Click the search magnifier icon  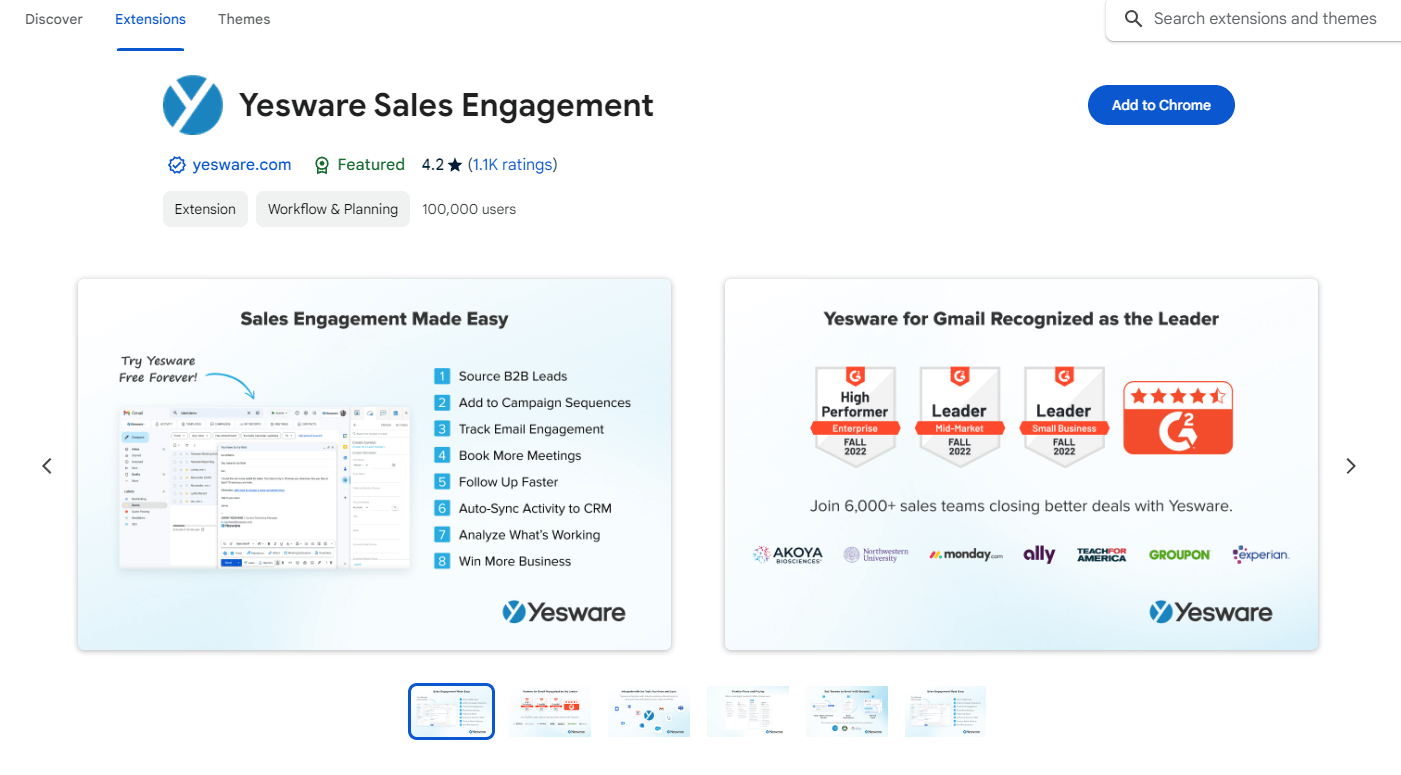1133,19
